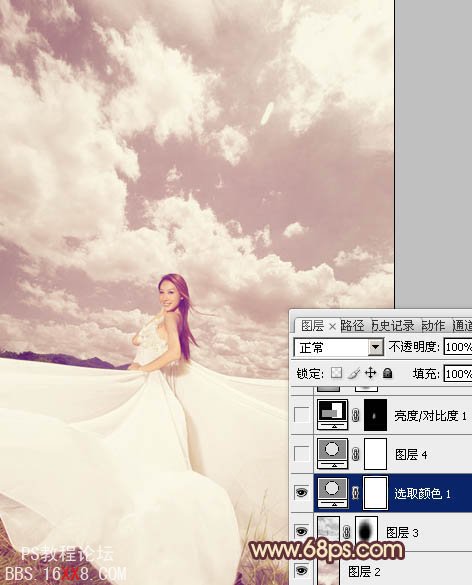The image size is (472, 585).
Task: Click the 图层 4 adjustment layer thumbnail icon
Action: point(332,454)
